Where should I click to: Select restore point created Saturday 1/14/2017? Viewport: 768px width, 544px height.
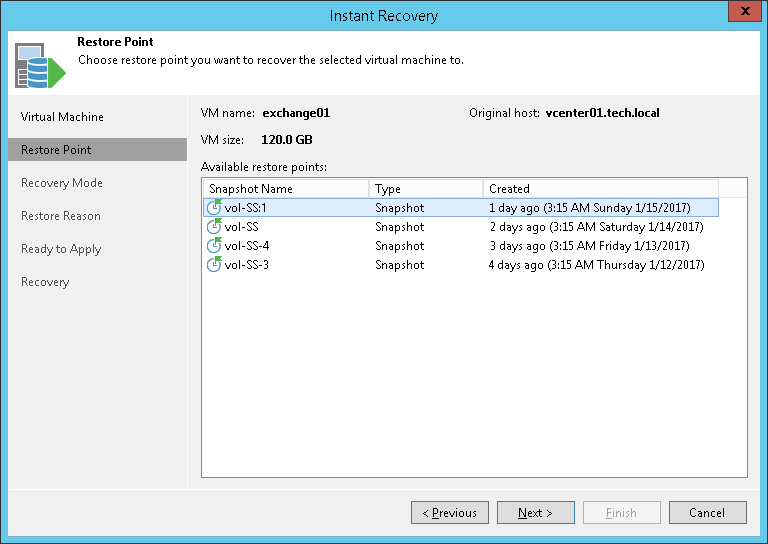click(x=588, y=227)
